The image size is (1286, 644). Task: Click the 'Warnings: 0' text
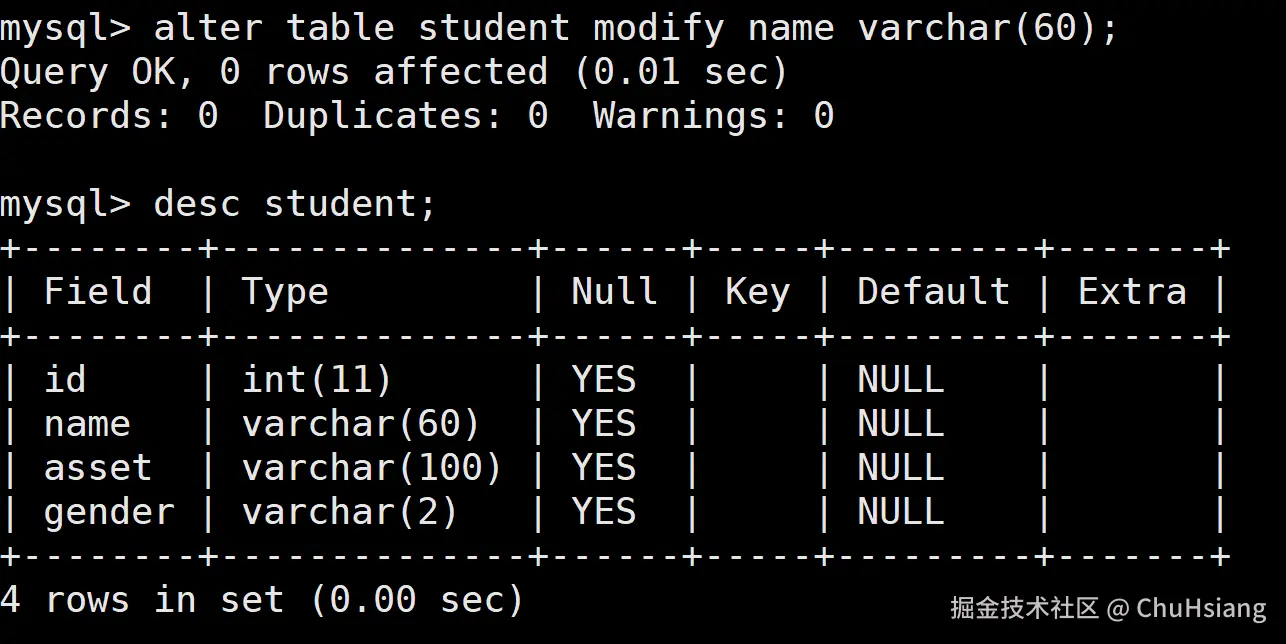(713, 116)
